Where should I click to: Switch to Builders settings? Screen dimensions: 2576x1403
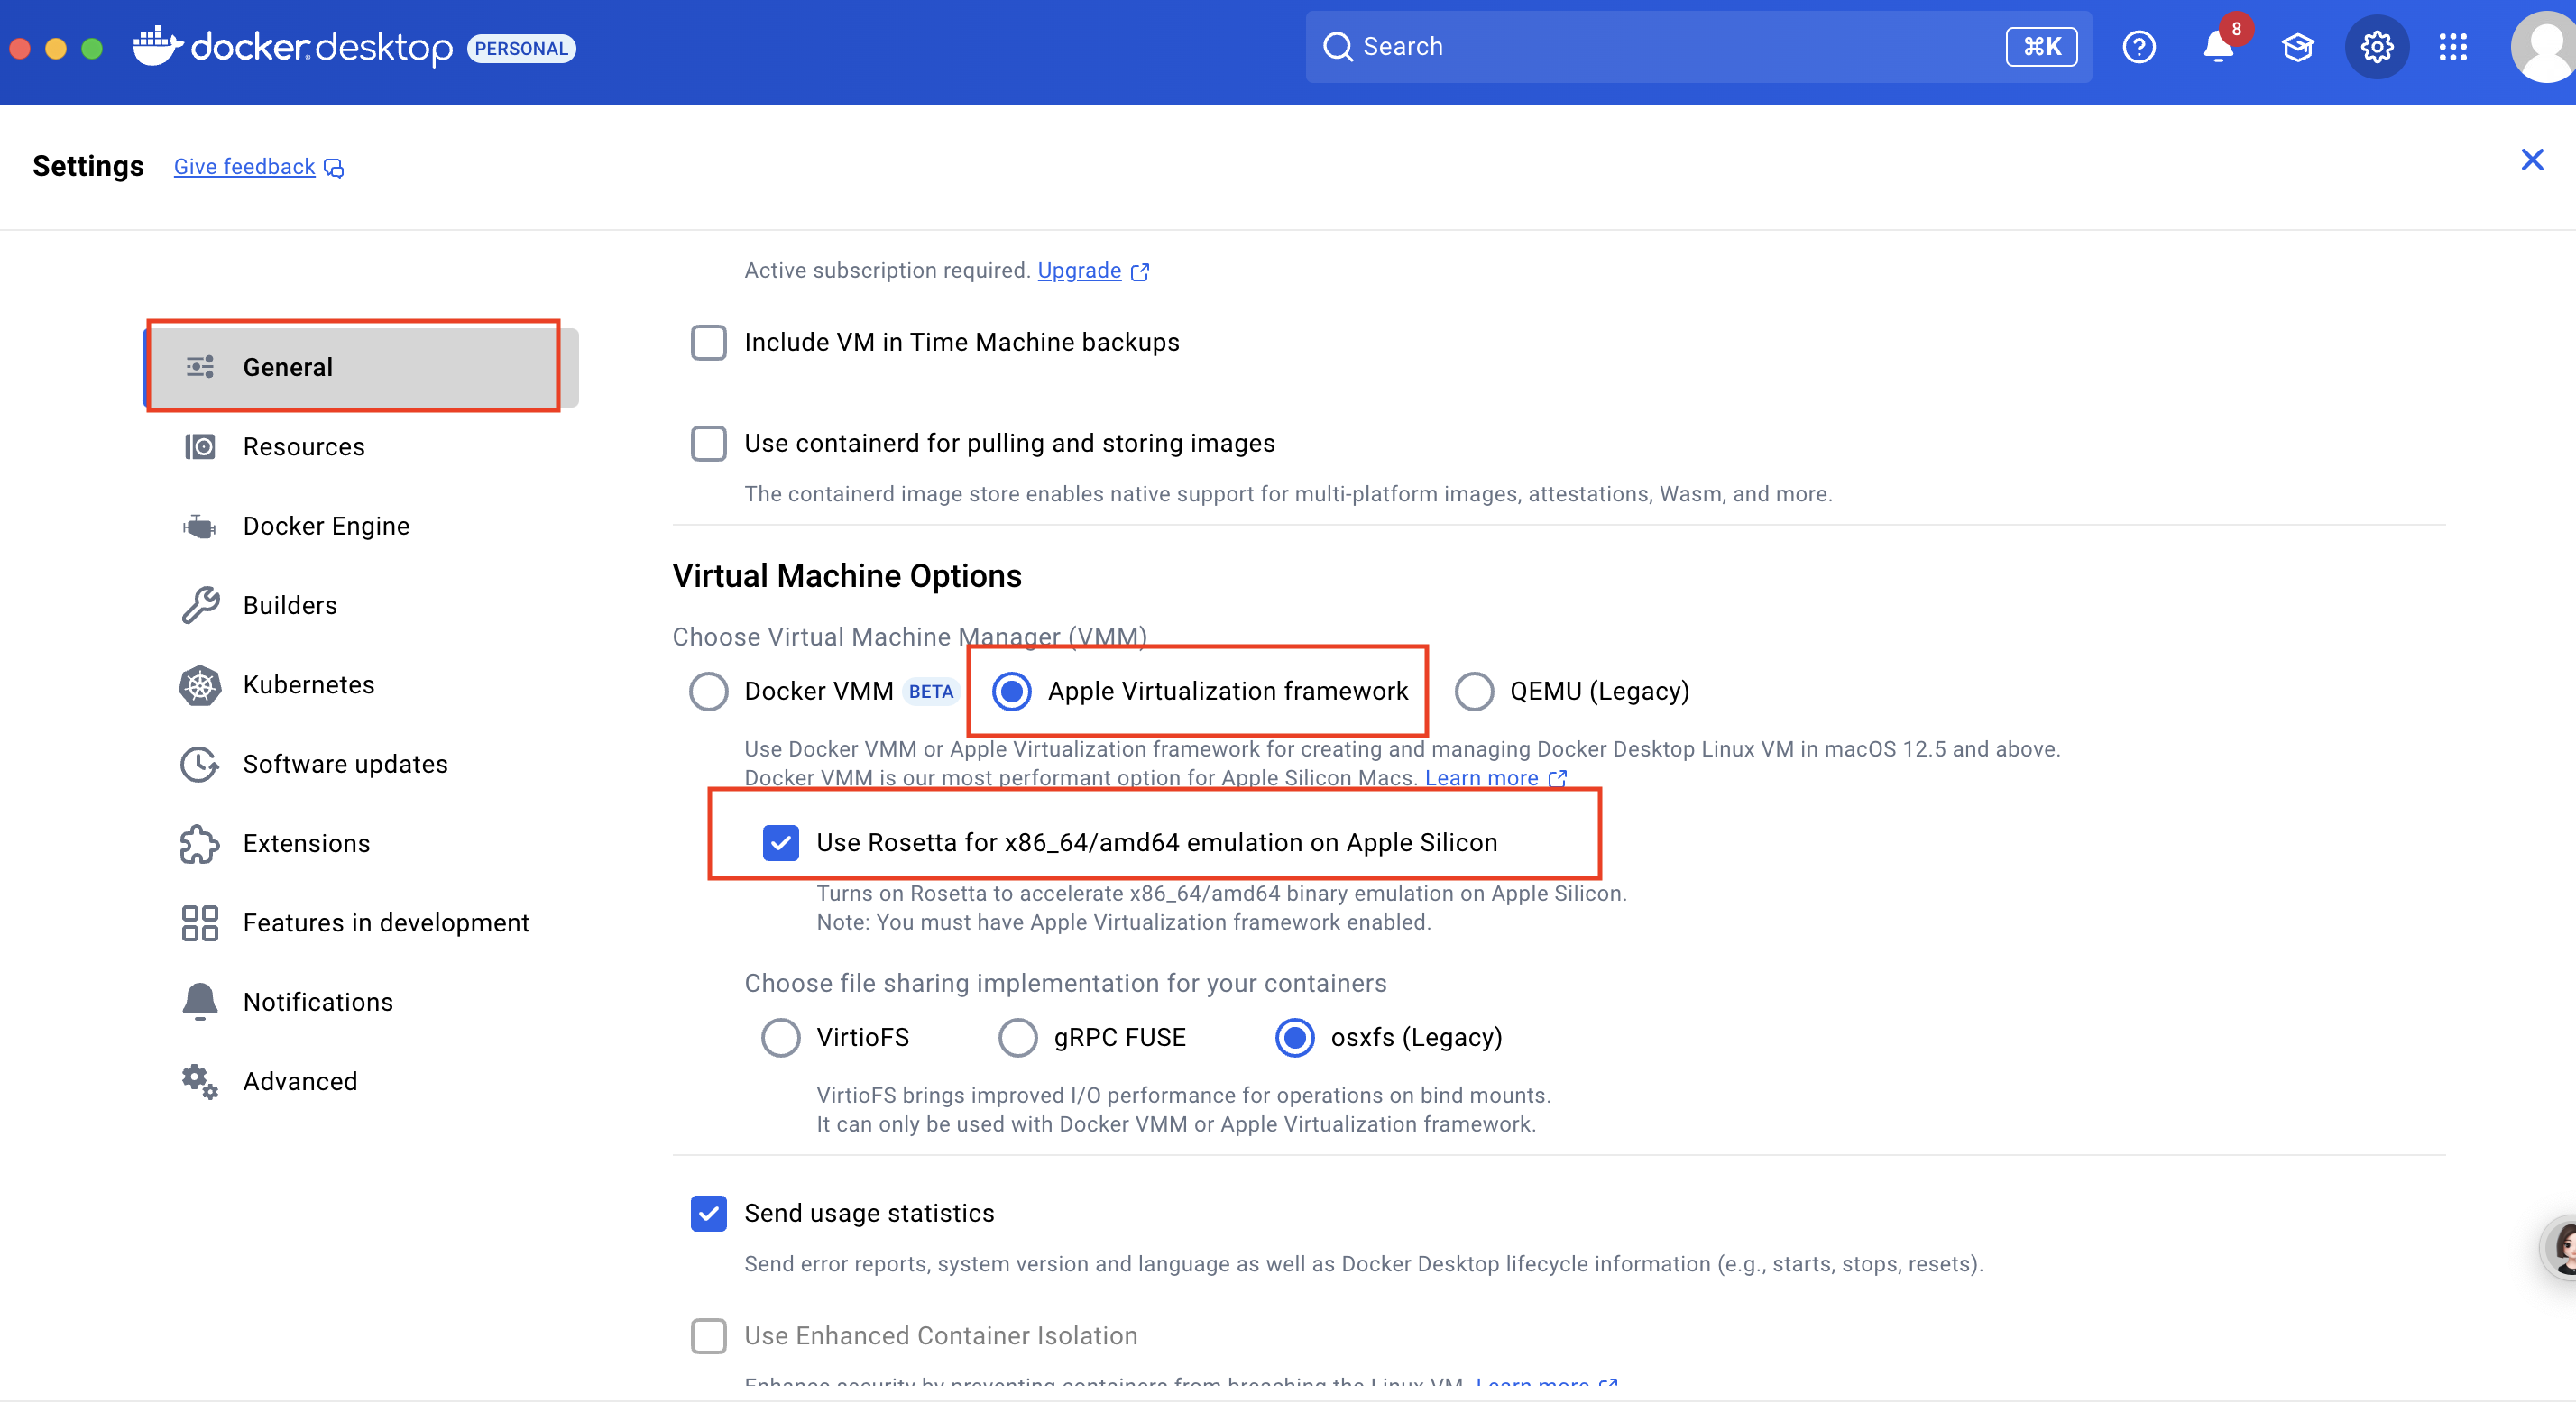pos(361,605)
